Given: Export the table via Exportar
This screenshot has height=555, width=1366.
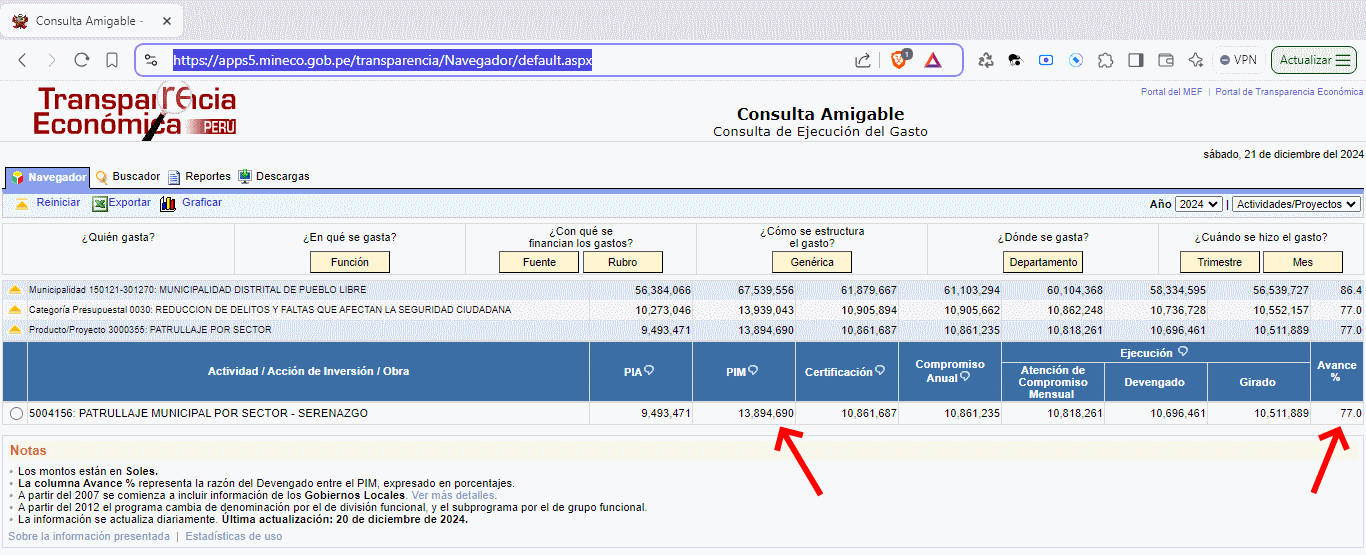Looking at the screenshot, I should coord(121,203).
